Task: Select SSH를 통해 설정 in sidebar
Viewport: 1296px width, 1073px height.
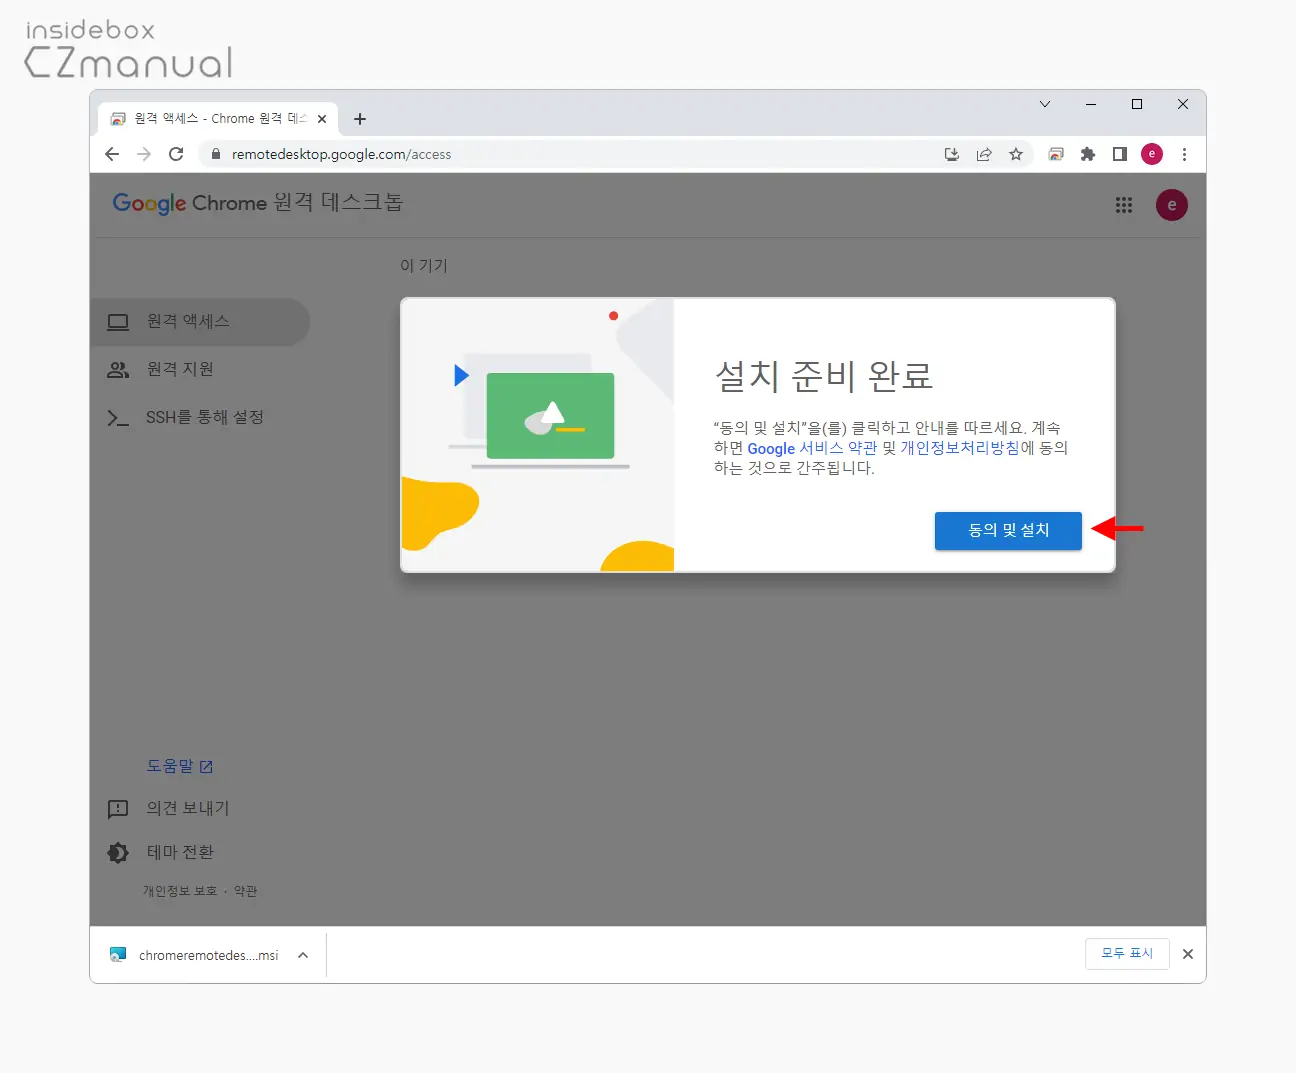Action: (x=200, y=417)
